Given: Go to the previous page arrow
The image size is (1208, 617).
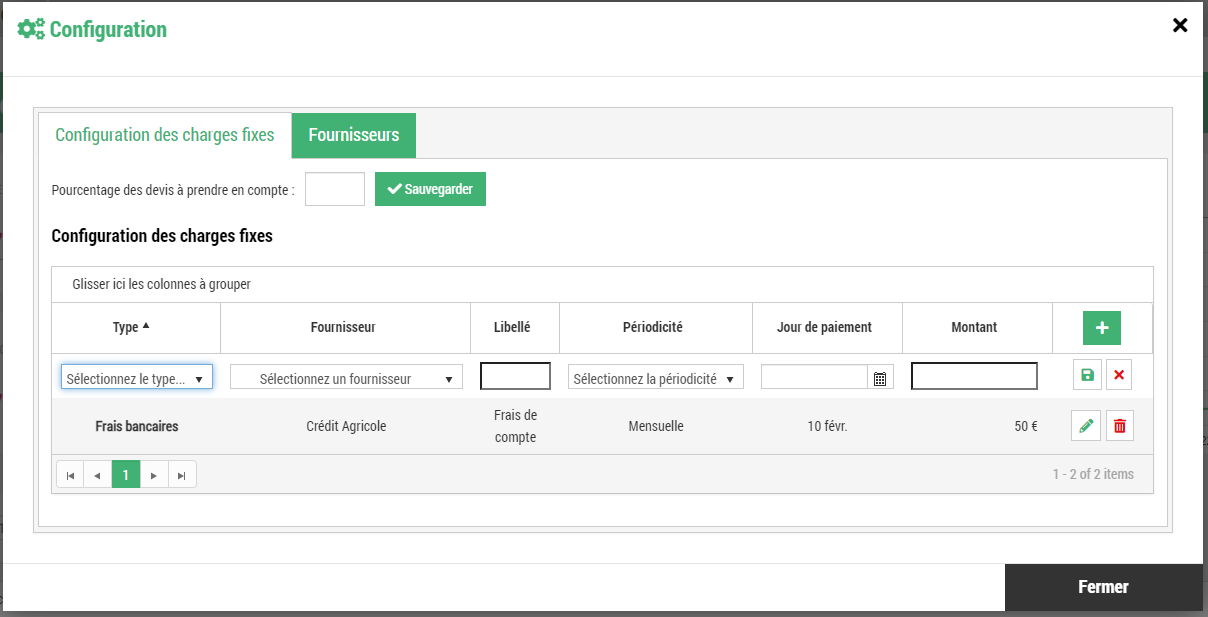Looking at the screenshot, I should click(x=98, y=475).
